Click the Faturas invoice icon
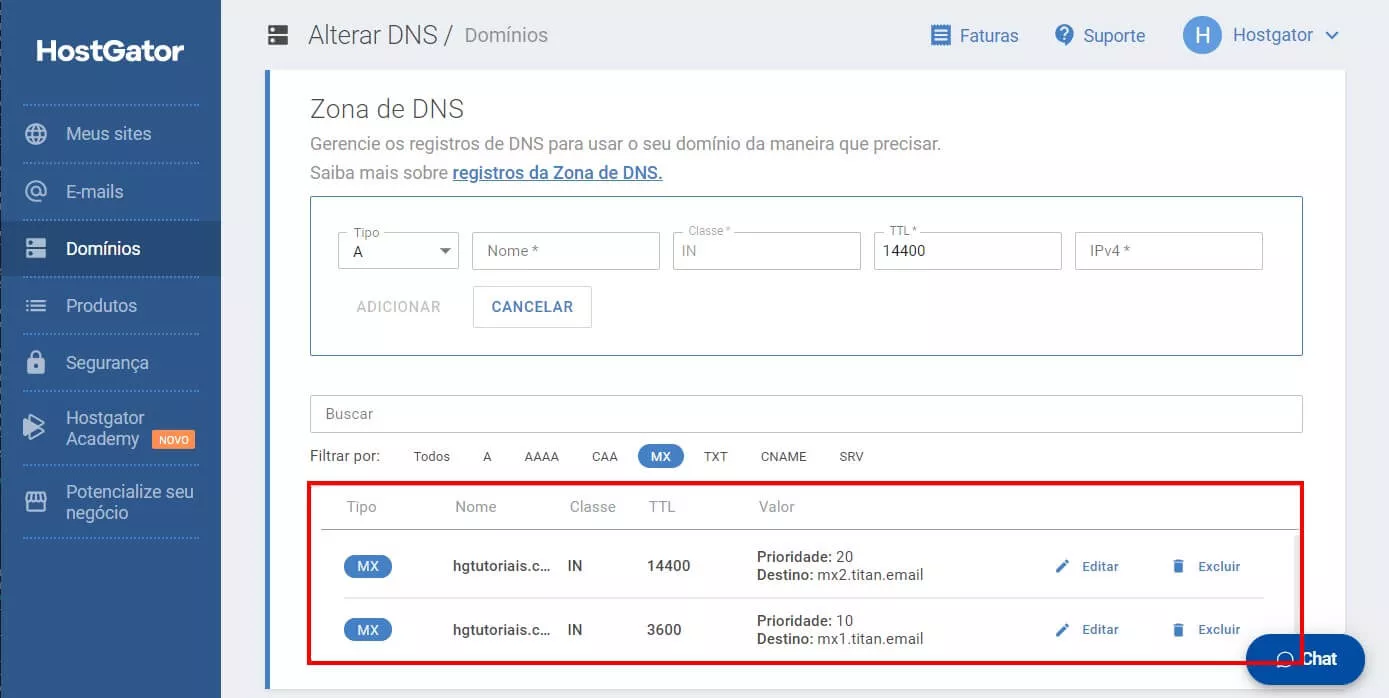 pos(940,35)
